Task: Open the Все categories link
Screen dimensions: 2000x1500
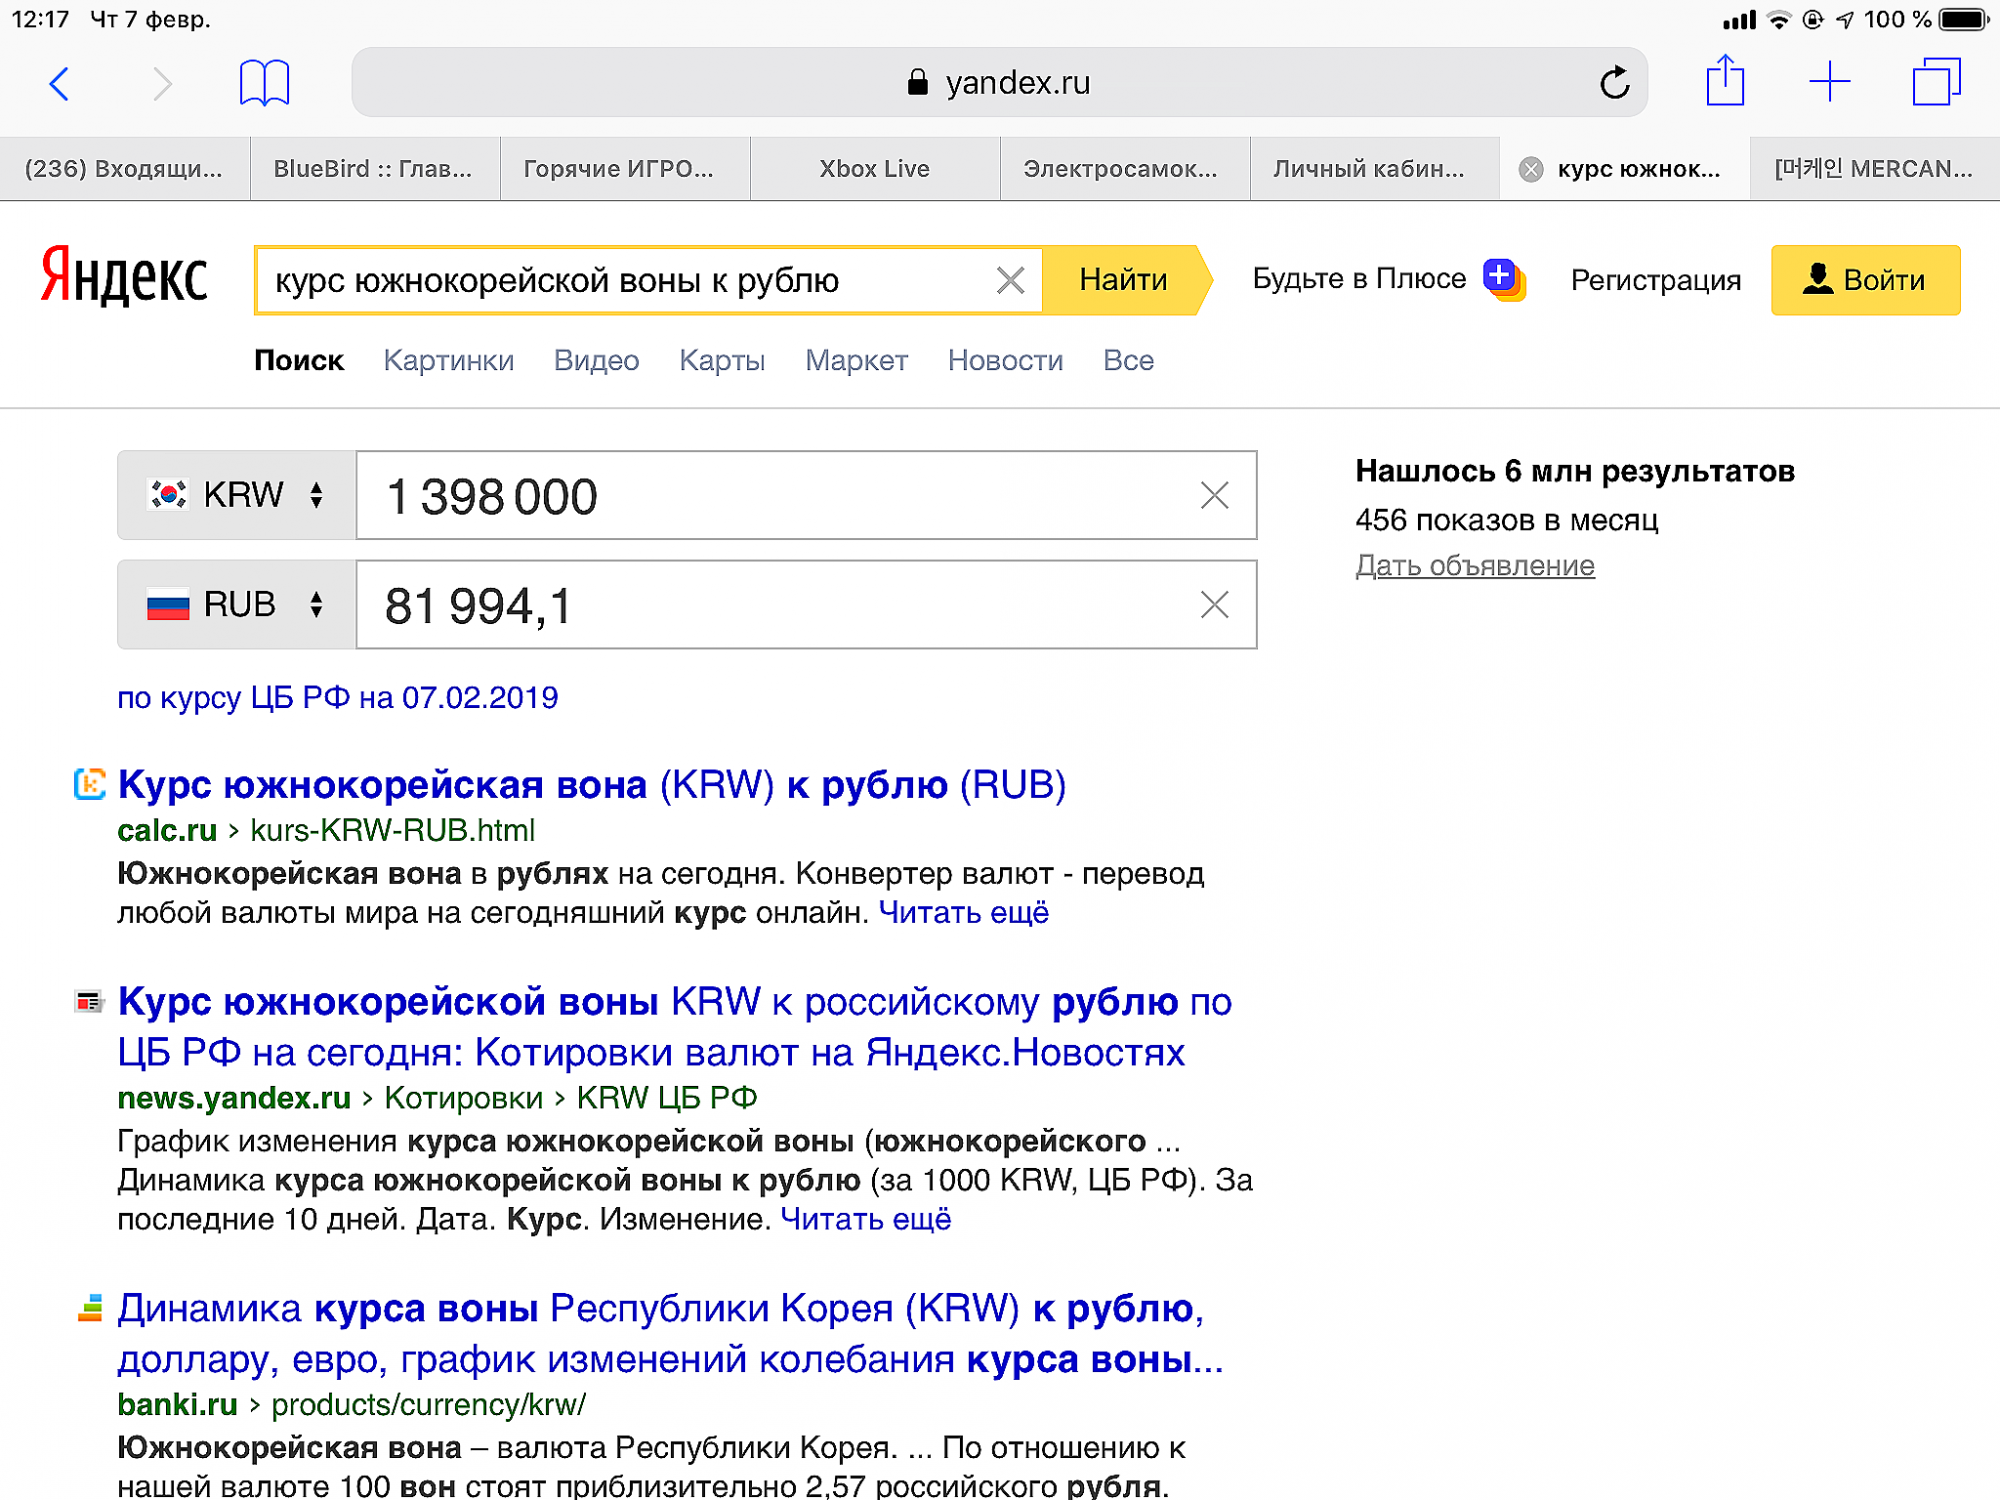Action: (1129, 360)
